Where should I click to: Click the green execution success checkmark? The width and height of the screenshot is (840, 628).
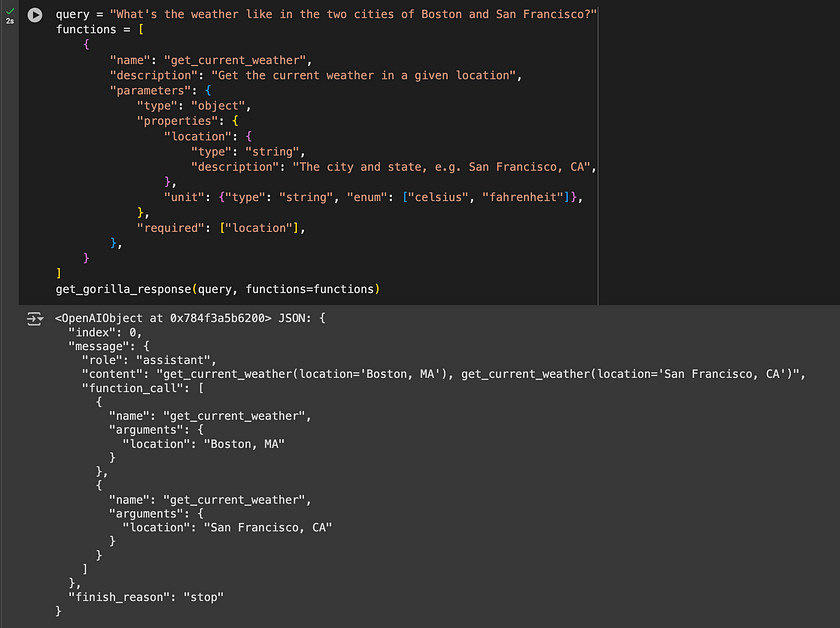(x=10, y=11)
